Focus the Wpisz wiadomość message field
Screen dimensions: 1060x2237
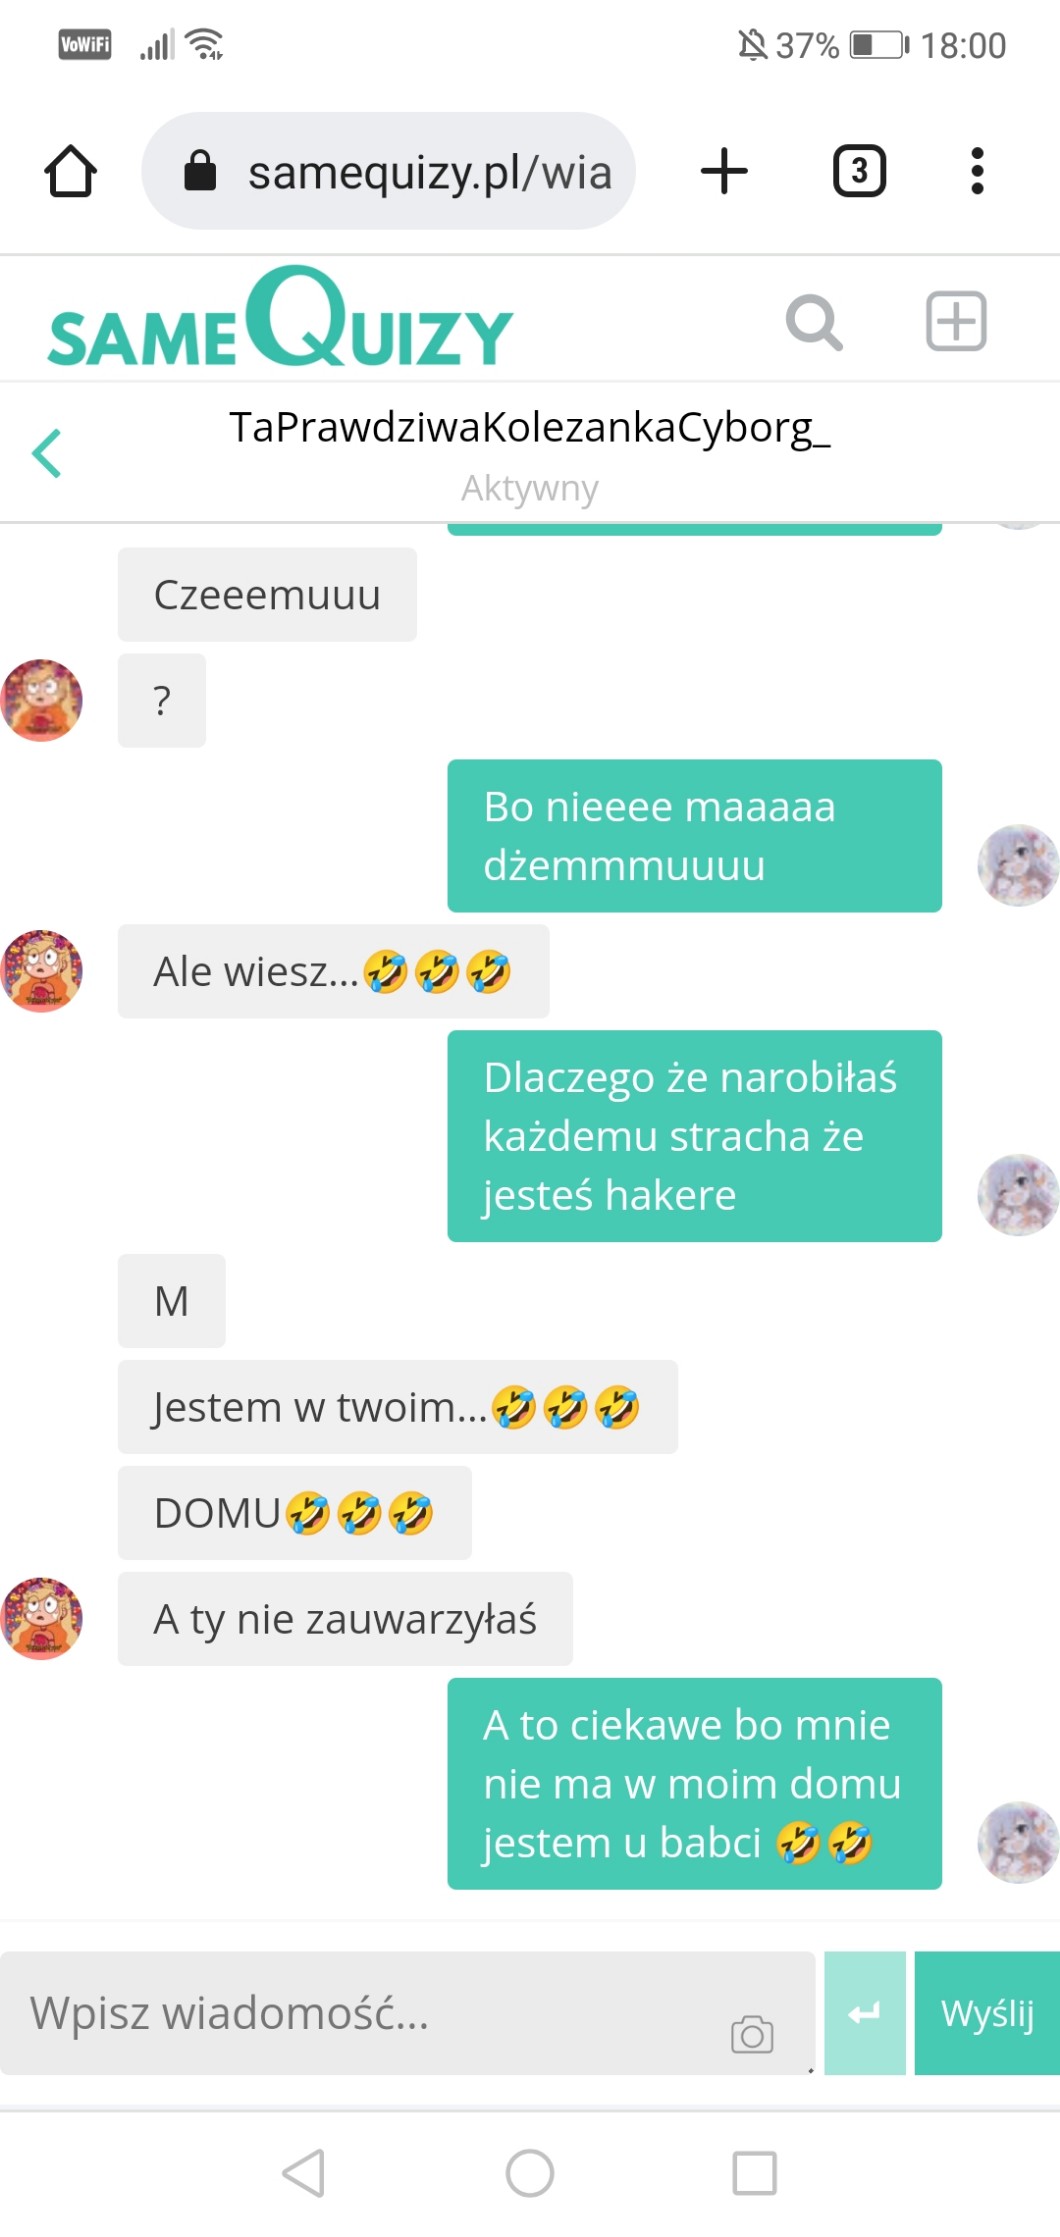tap(408, 2013)
